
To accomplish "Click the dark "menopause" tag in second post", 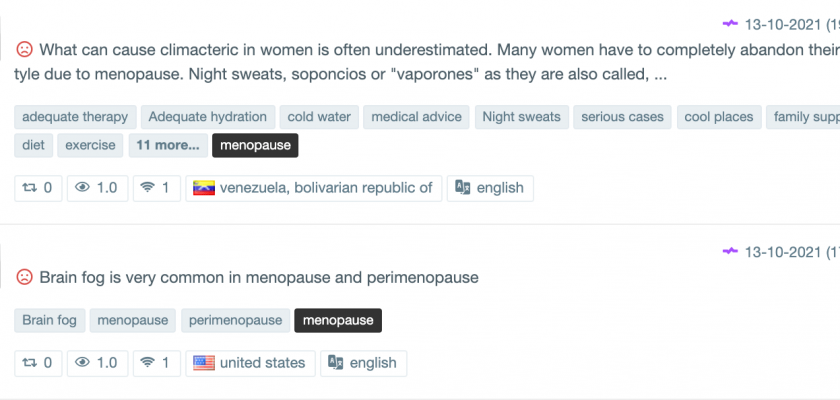I will tap(338, 320).
